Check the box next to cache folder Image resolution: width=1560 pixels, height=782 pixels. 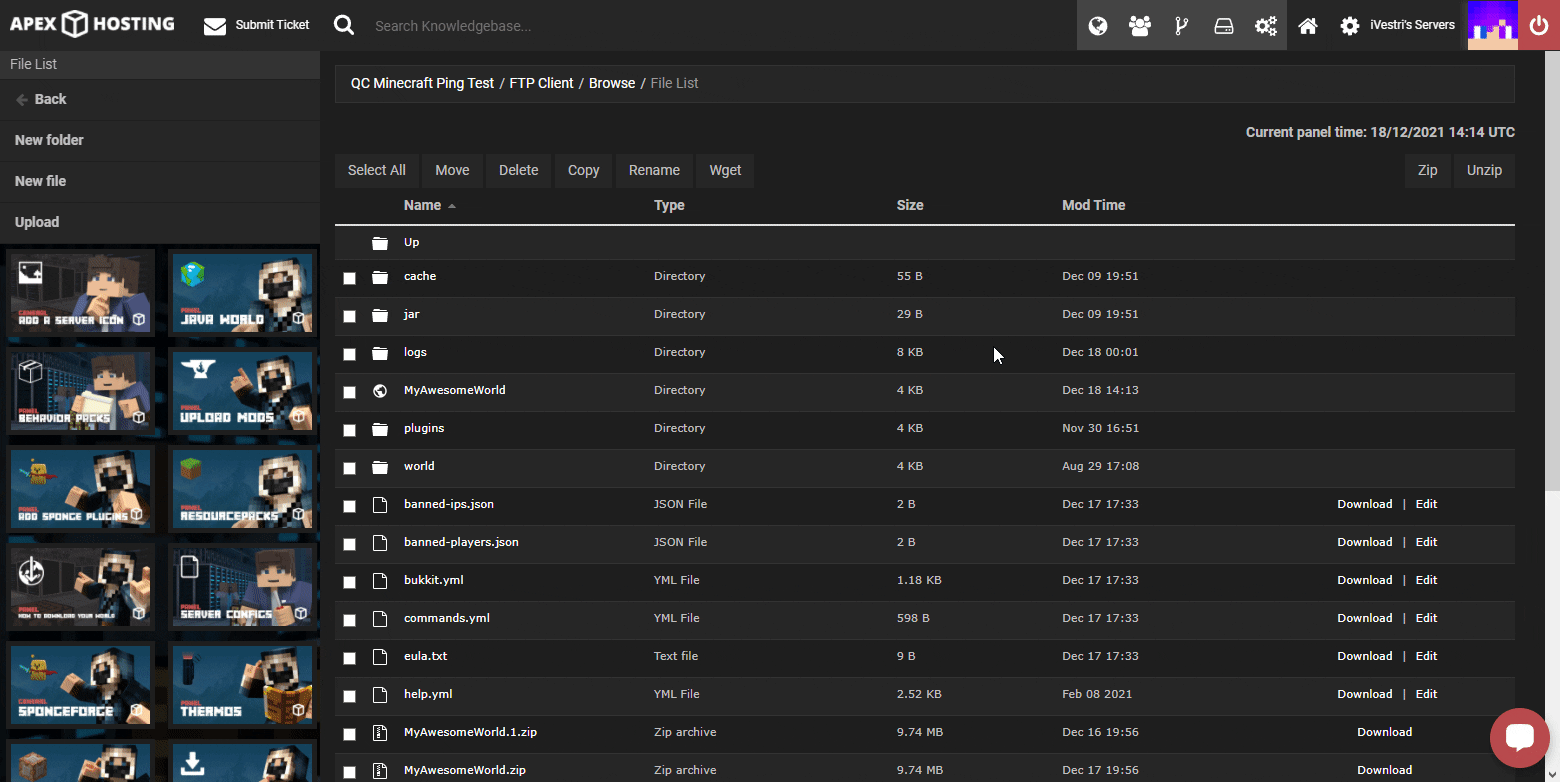(x=349, y=278)
